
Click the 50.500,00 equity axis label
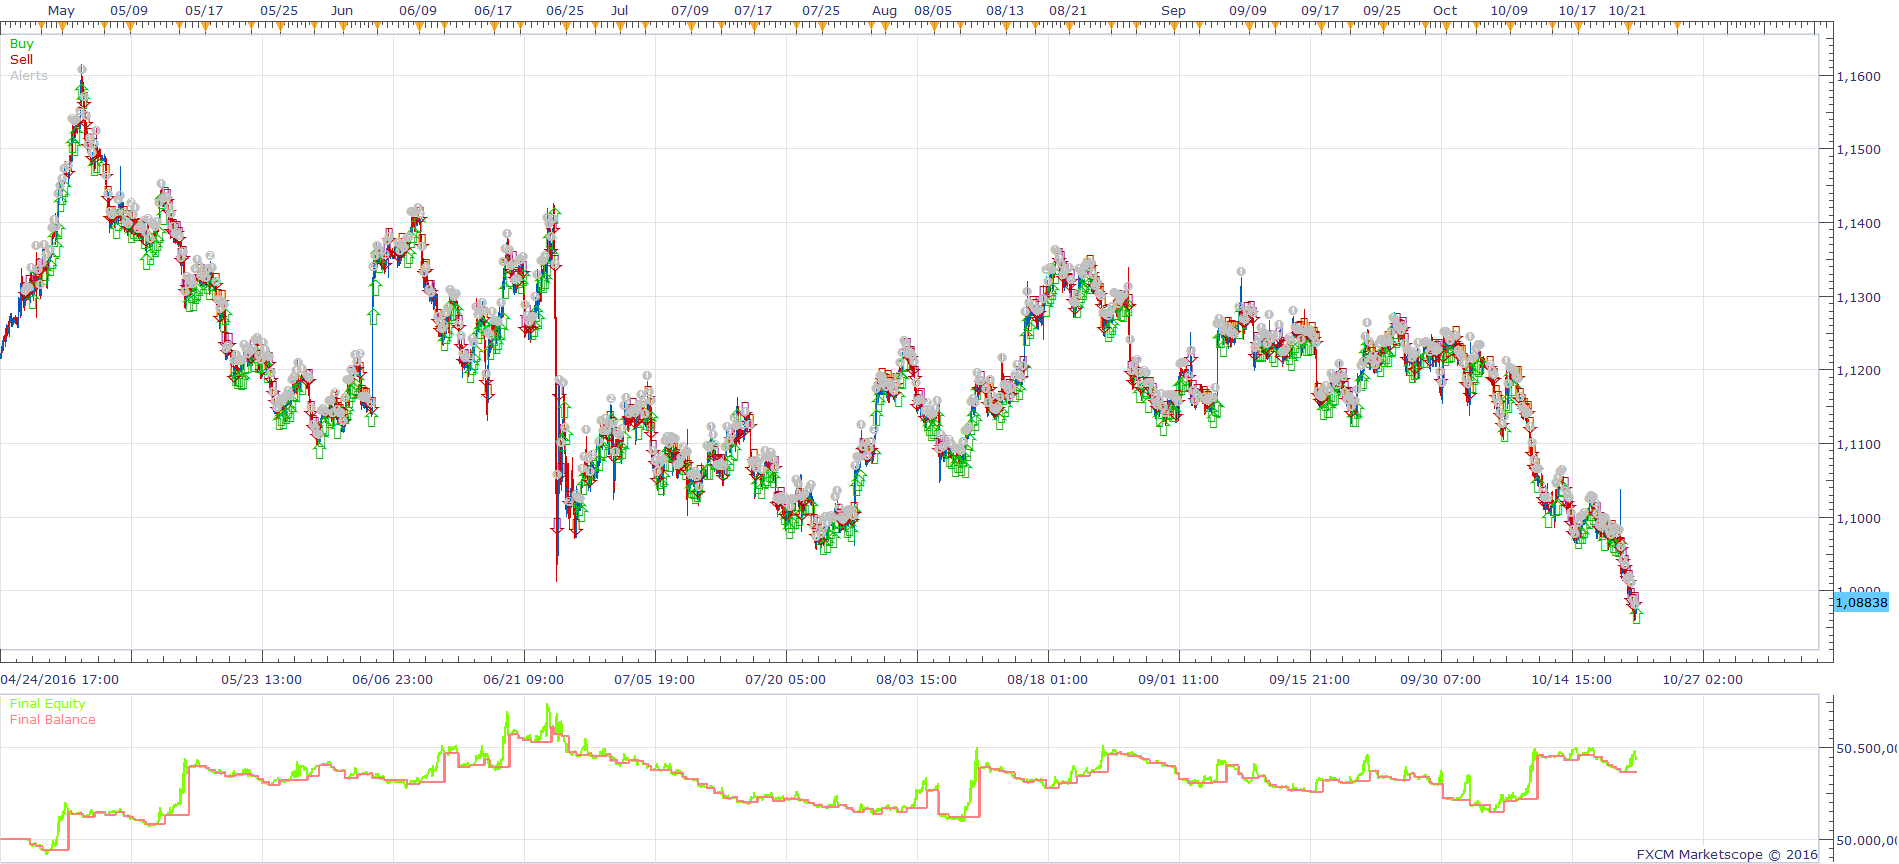(1866, 748)
